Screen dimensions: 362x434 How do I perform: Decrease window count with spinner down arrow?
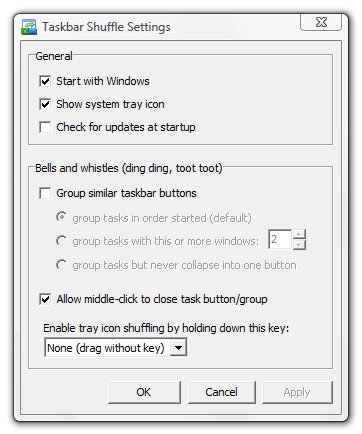299,245
